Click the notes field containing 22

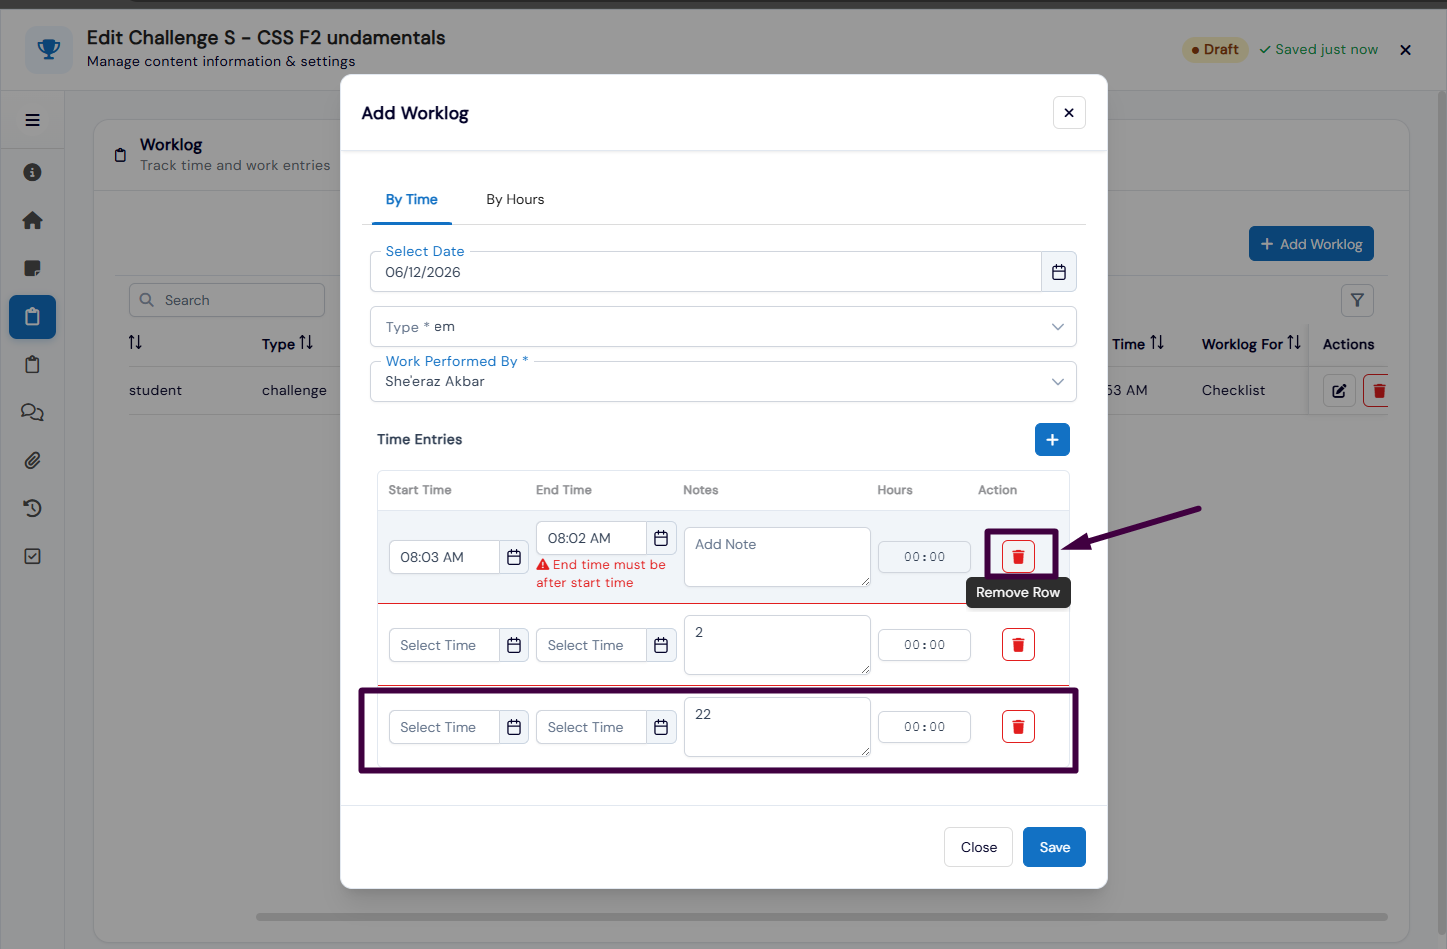777,727
